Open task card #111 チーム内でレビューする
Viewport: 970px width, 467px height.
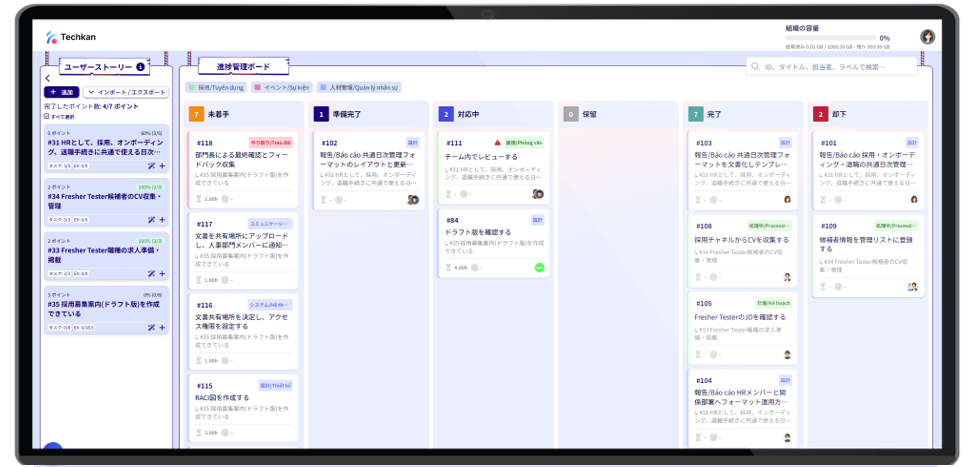click(x=493, y=168)
